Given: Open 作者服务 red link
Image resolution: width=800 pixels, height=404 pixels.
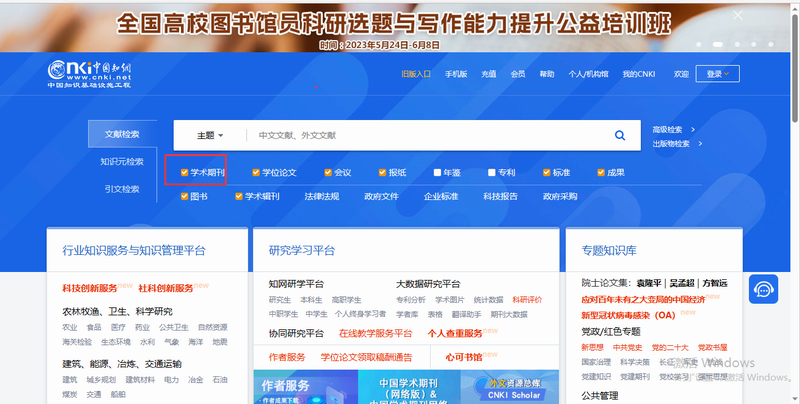Looking at the screenshot, I should pos(287,357).
